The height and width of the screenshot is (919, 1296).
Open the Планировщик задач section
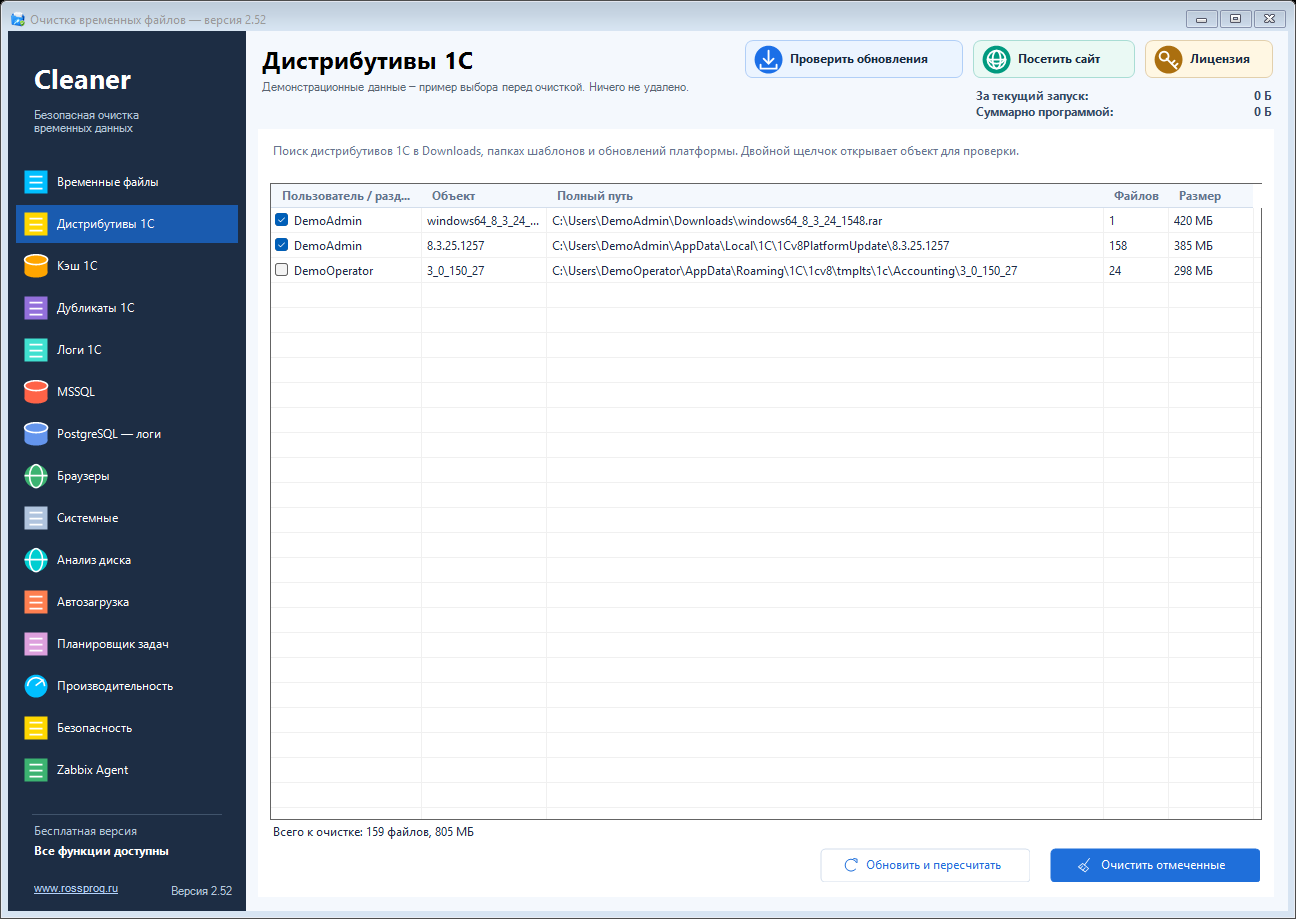point(127,644)
